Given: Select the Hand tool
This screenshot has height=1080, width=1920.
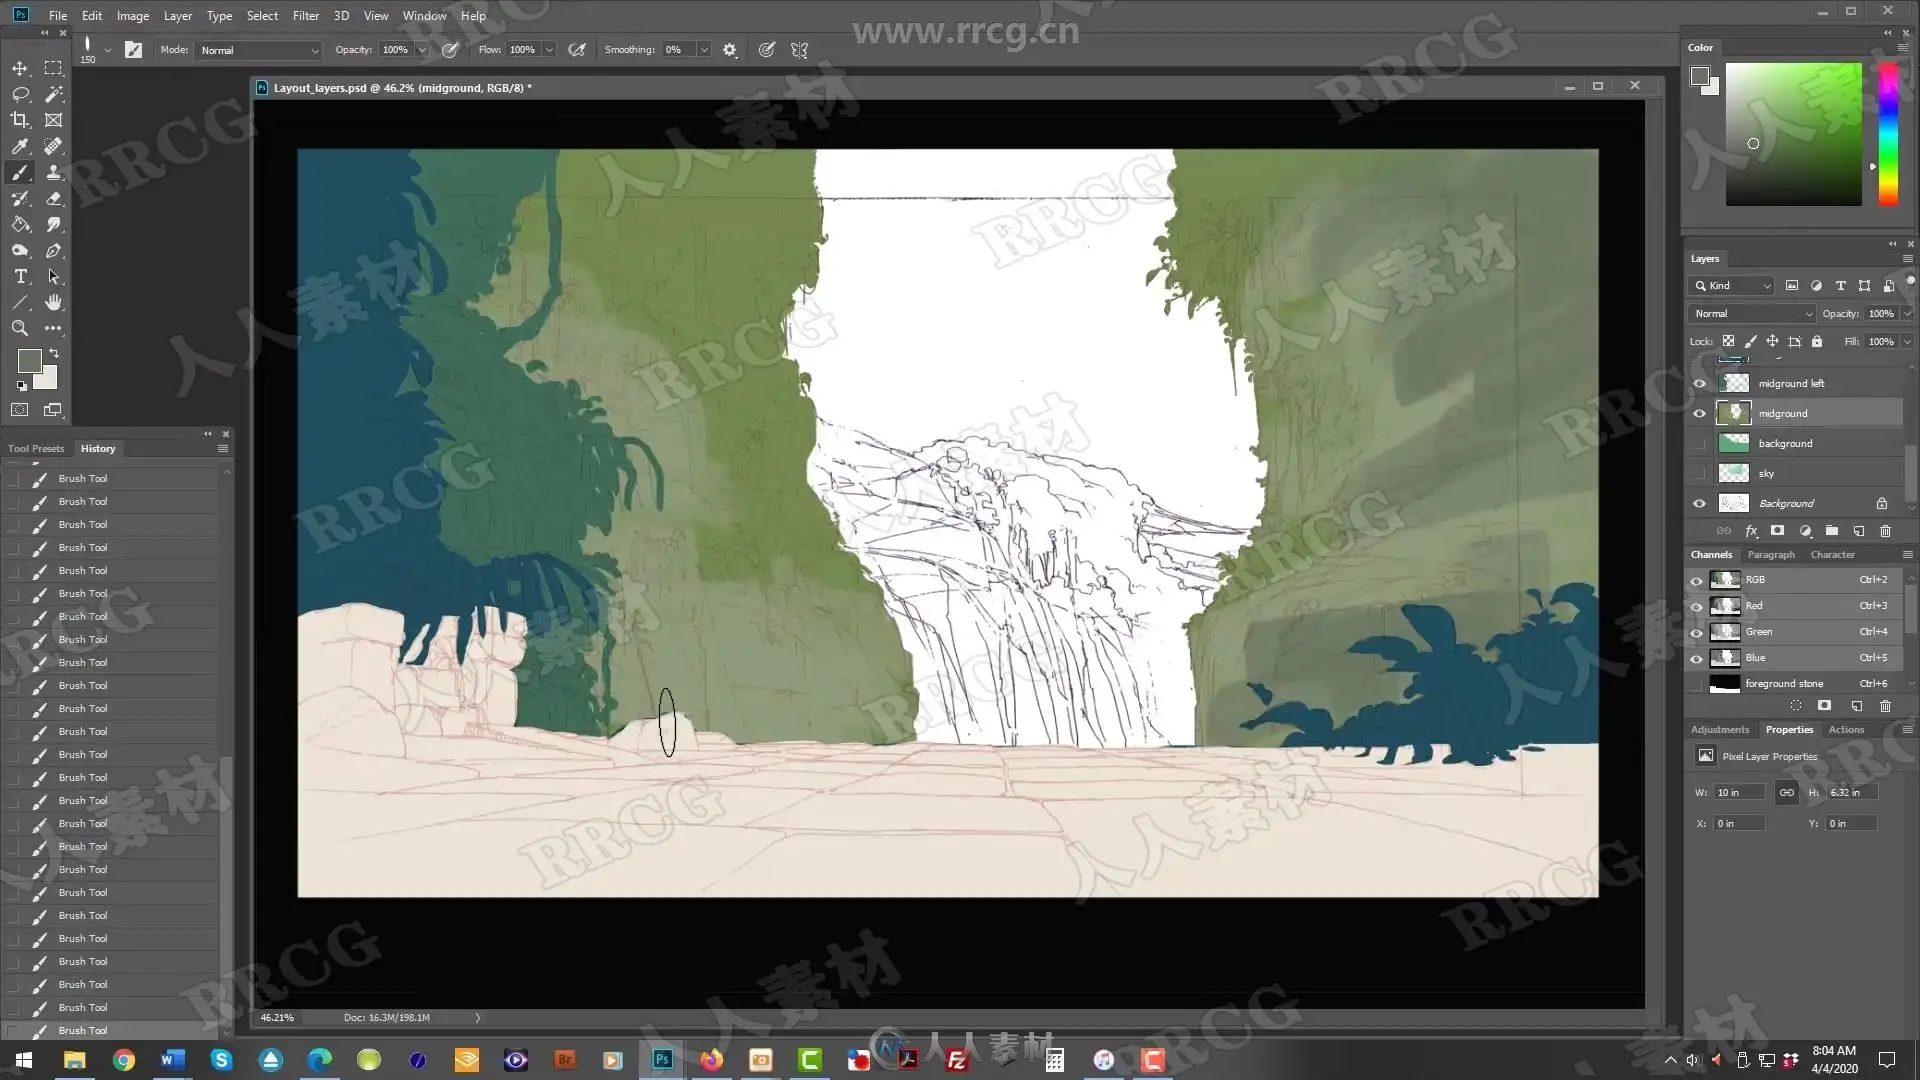Looking at the screenshot, I should click(53, 302).
